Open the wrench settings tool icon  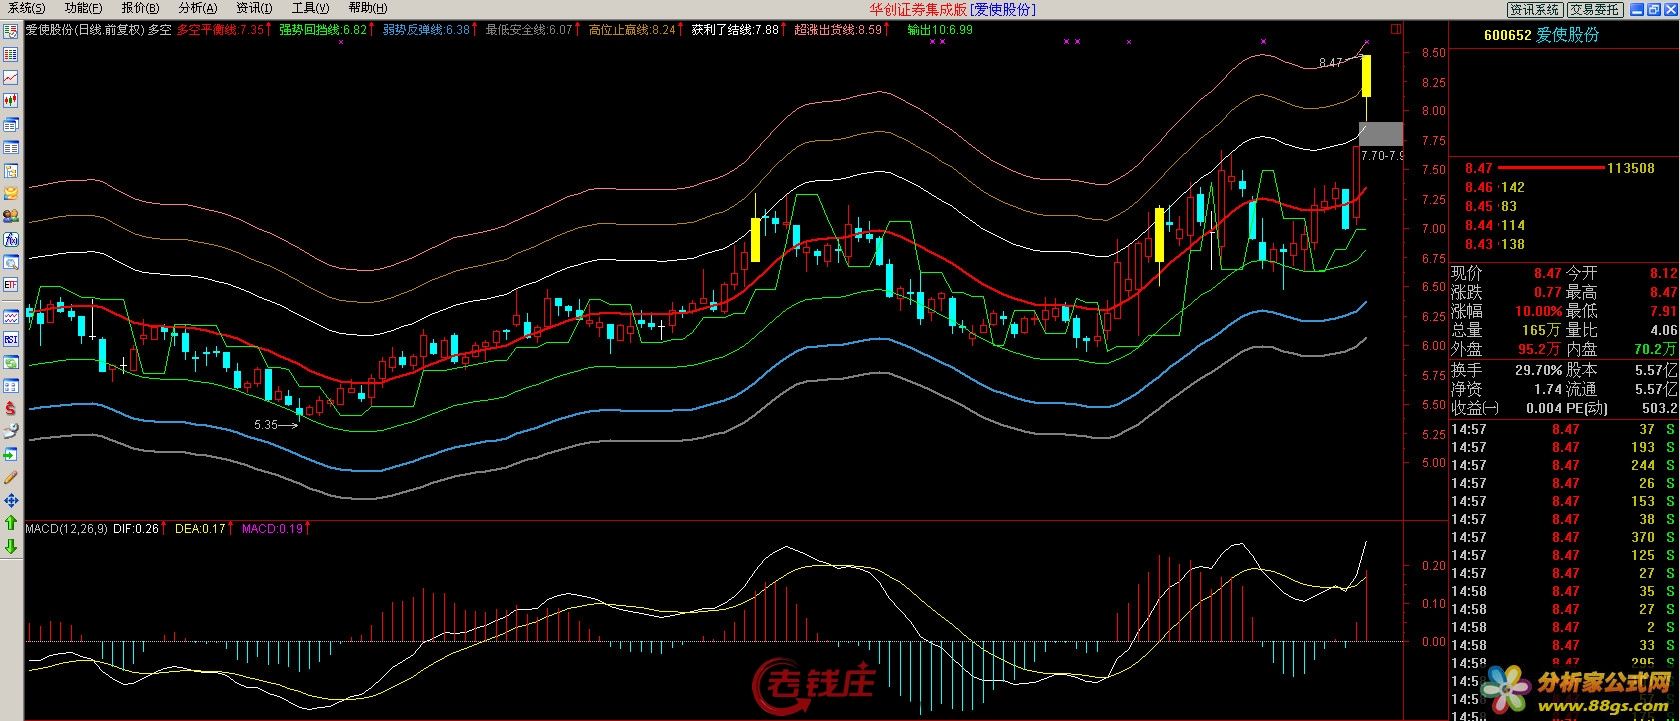pos(11,431)
